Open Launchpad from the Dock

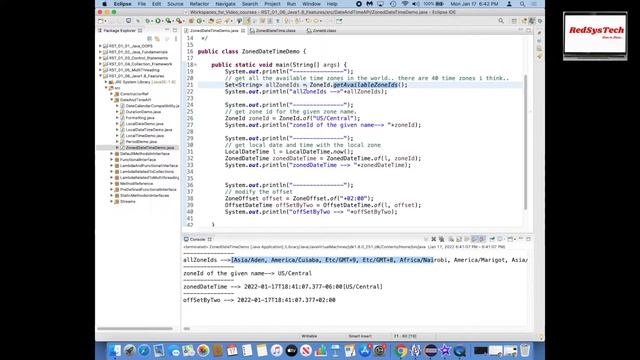pos(129,350)
